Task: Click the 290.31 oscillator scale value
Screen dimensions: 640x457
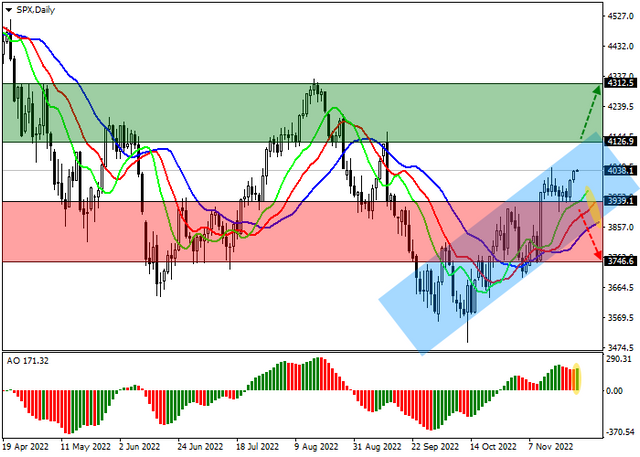Action: 620,359
